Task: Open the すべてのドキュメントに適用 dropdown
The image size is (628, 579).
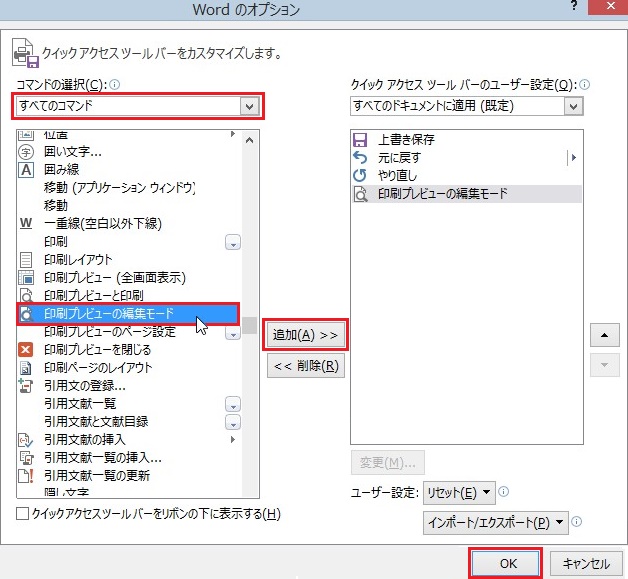Action: coord(466,106)
